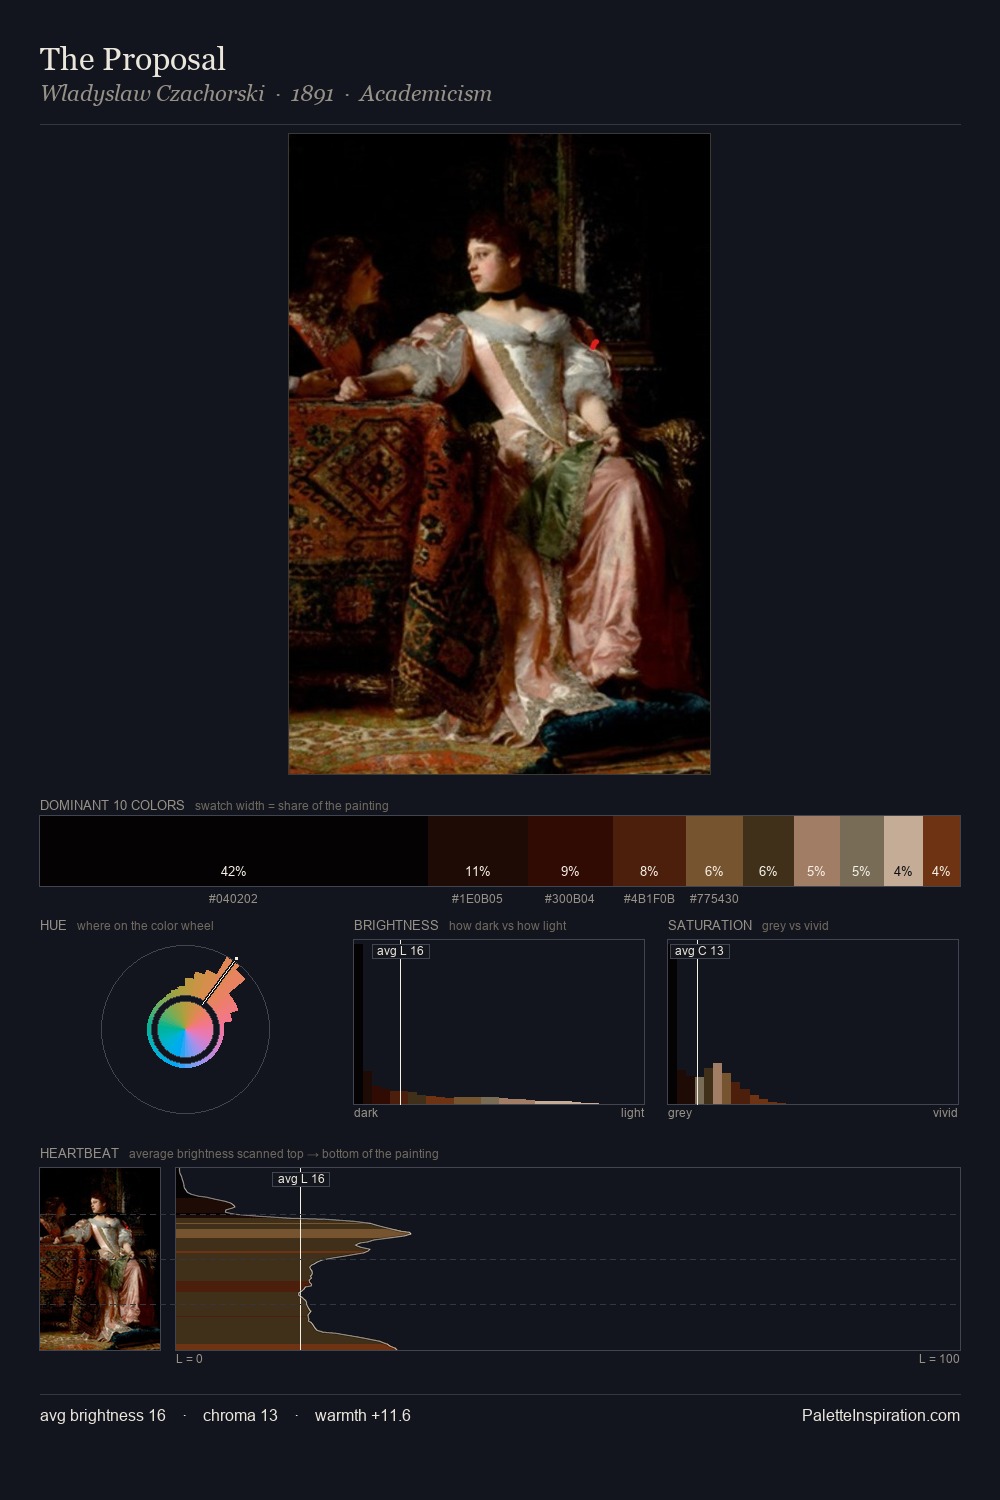Screen dimensions: 1000x1500
Task: Select the tan 6% swatch above #775430
Action: tap(714, 851)
